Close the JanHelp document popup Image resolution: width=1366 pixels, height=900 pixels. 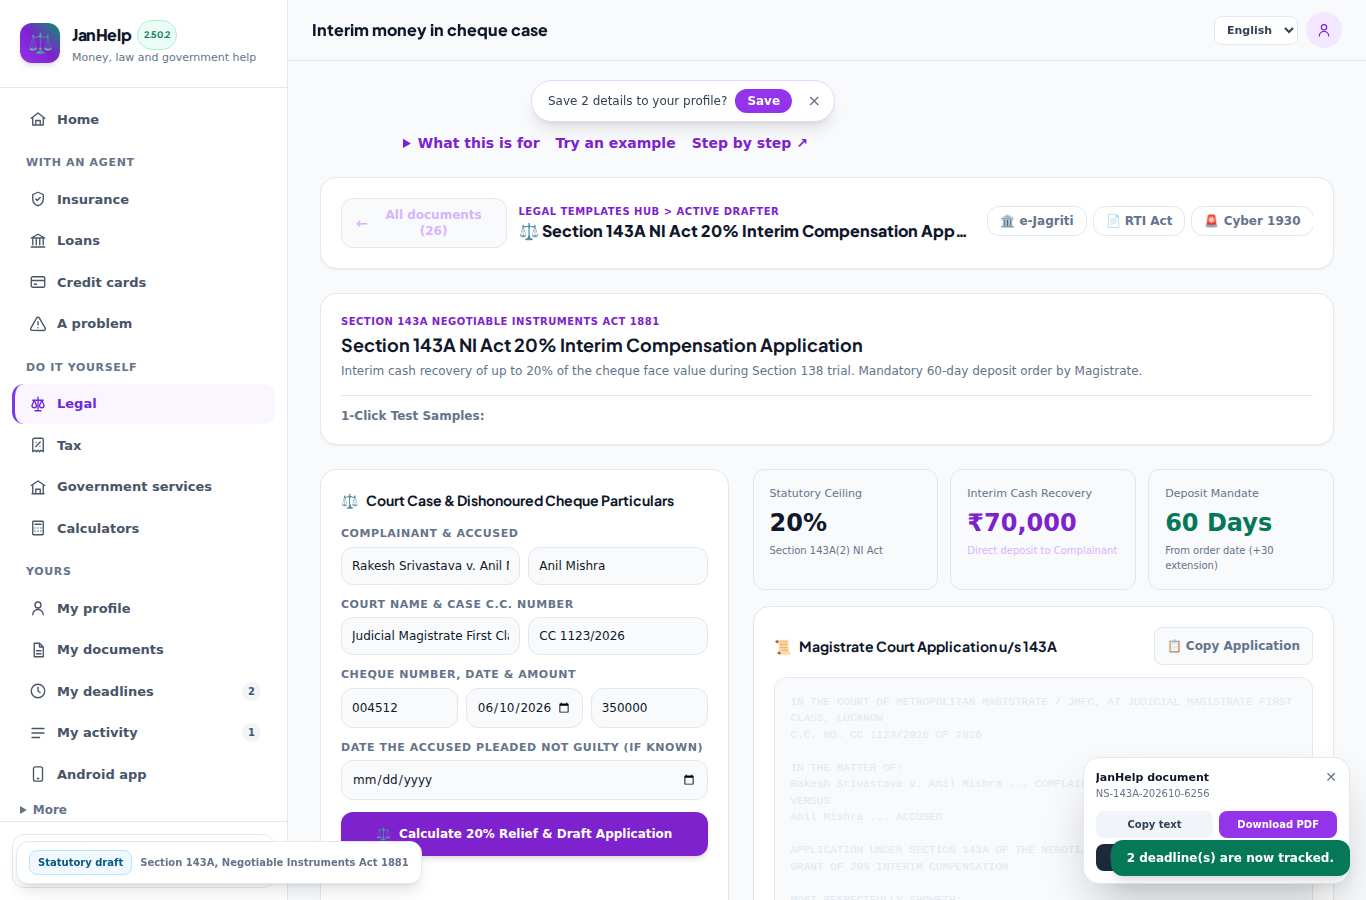tap(1331, 777)
